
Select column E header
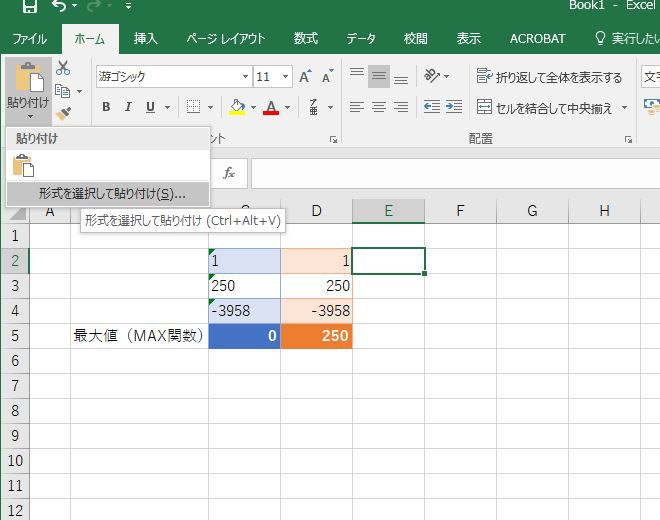coord(389,211)
